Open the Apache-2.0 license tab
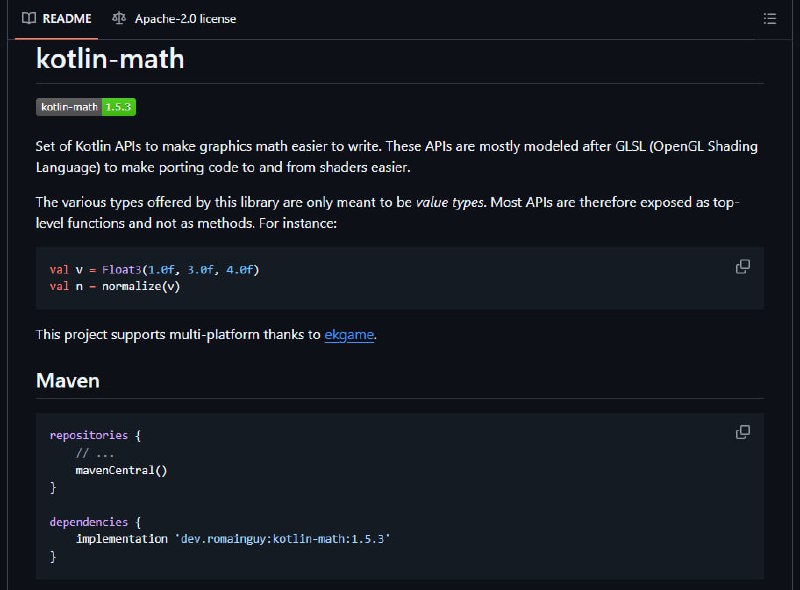This screenshot has height=590, width=800. pyautogui.click(x=174, y=19)
